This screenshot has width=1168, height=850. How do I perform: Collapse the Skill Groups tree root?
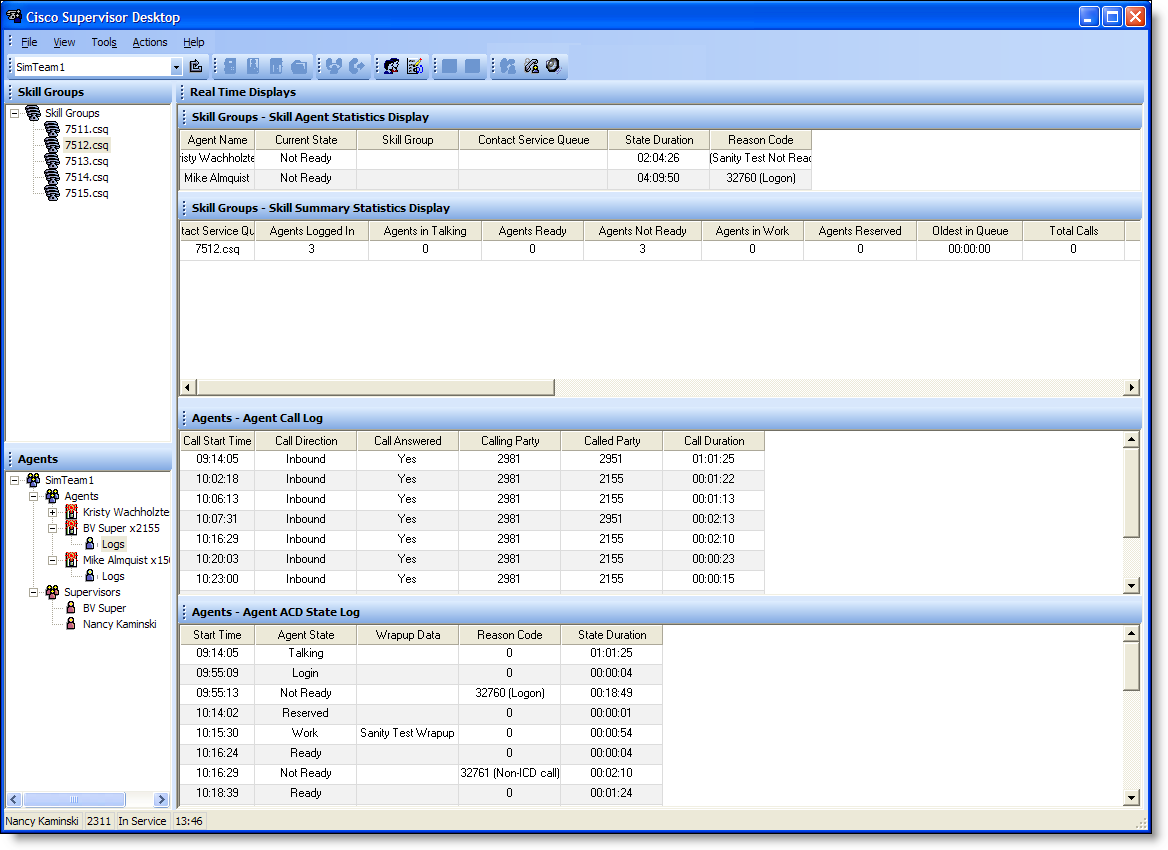click(x=14, y=113)
